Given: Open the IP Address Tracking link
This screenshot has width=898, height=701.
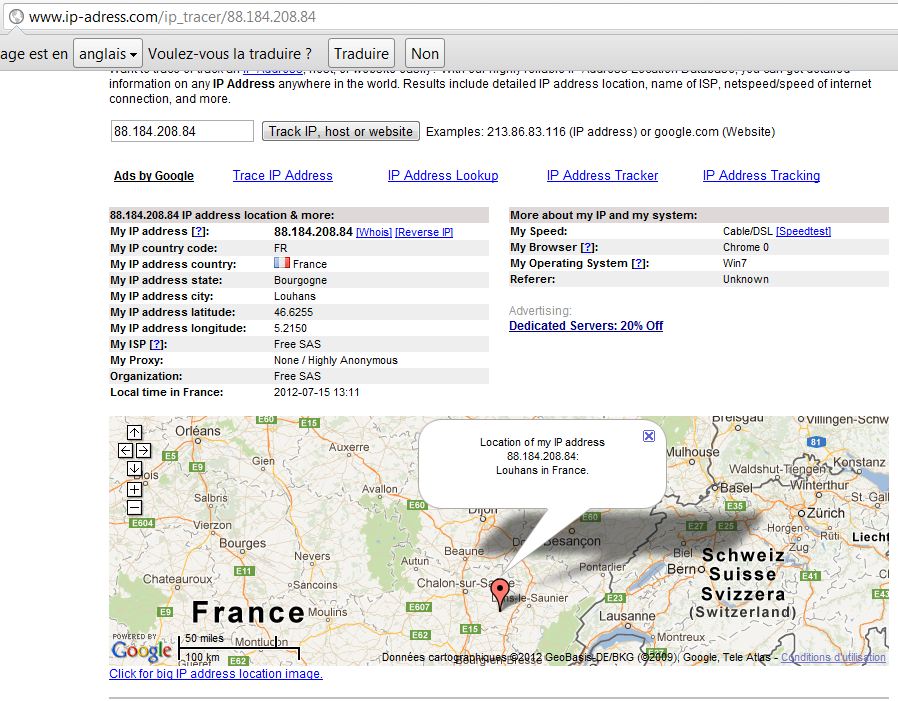Looking at the screenshot, I should click(x=761, y=176).
